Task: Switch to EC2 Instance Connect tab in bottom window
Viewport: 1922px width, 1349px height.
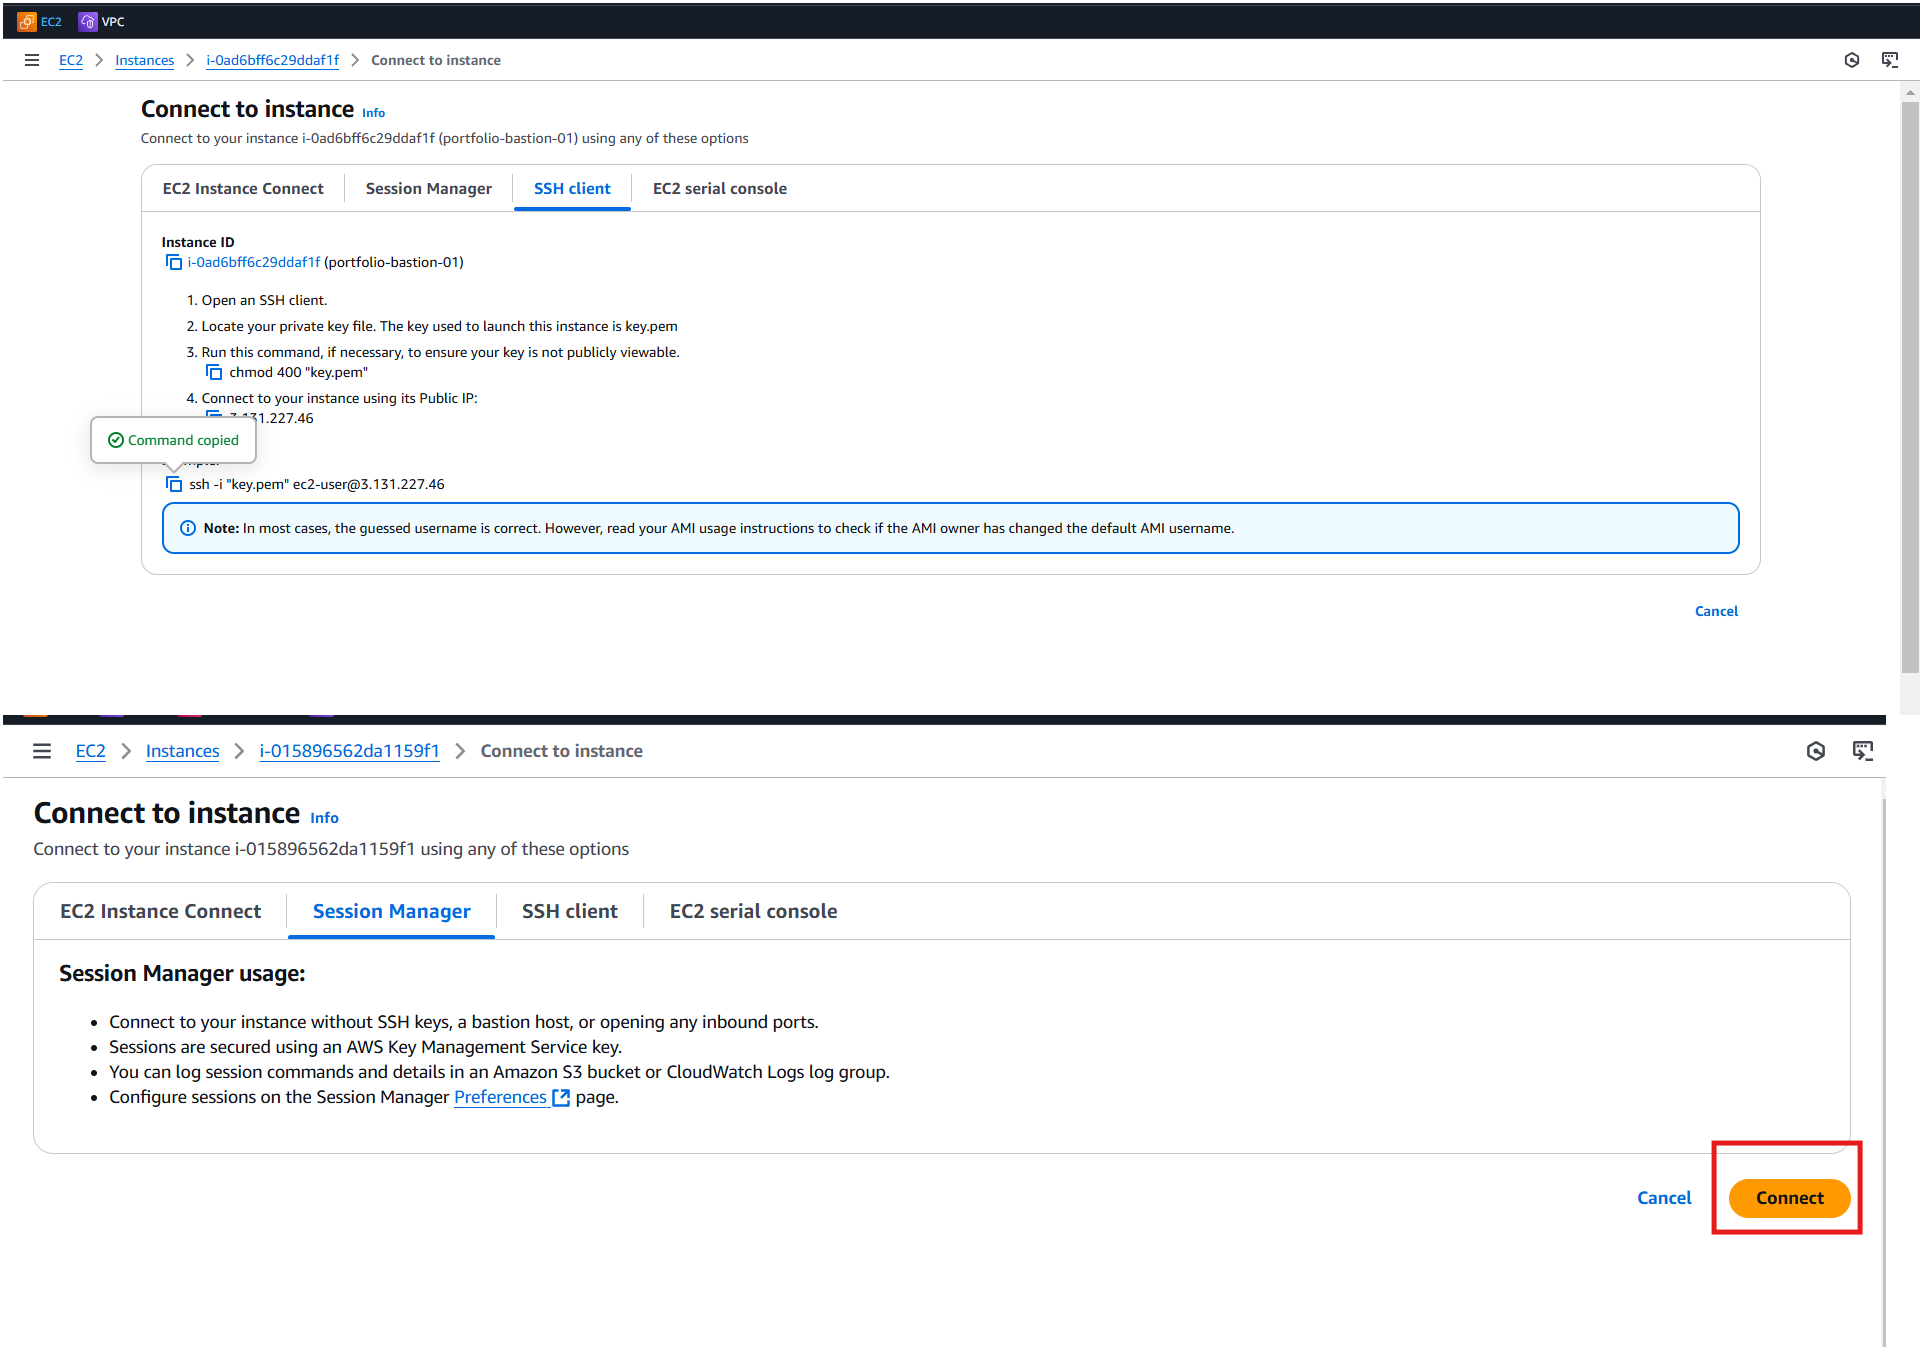Action: 160,911
